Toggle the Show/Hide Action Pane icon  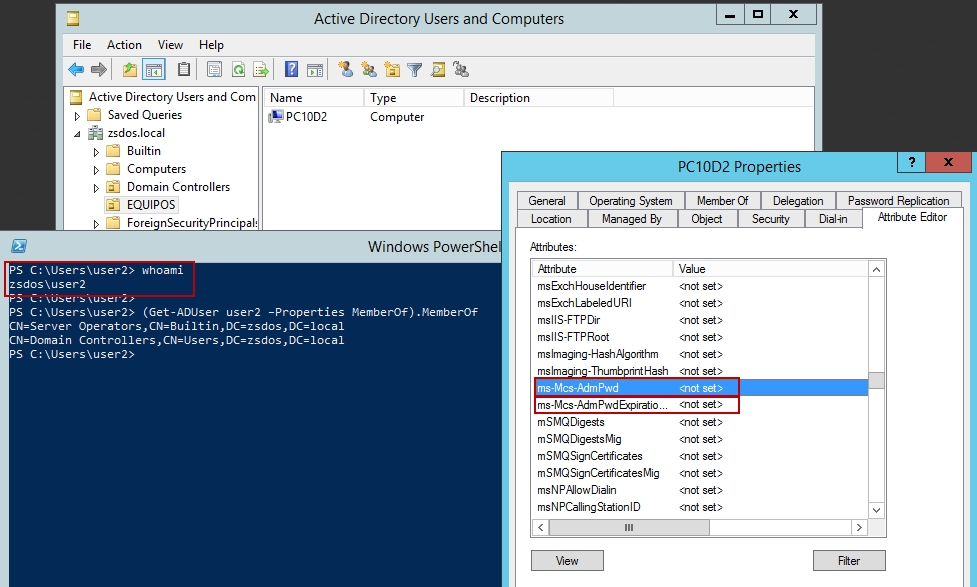point(315,69)
